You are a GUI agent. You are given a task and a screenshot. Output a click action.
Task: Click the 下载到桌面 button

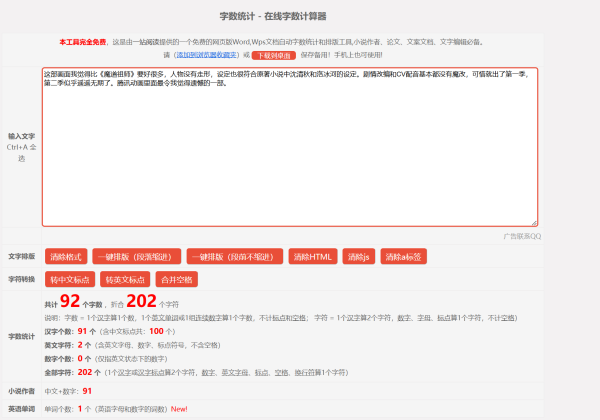pyautogui.click(x=274, y=55)
